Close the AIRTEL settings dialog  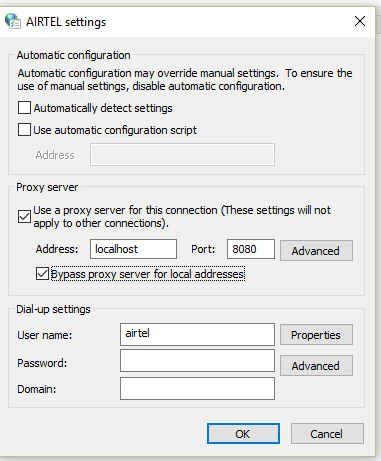tap(360, 21)
